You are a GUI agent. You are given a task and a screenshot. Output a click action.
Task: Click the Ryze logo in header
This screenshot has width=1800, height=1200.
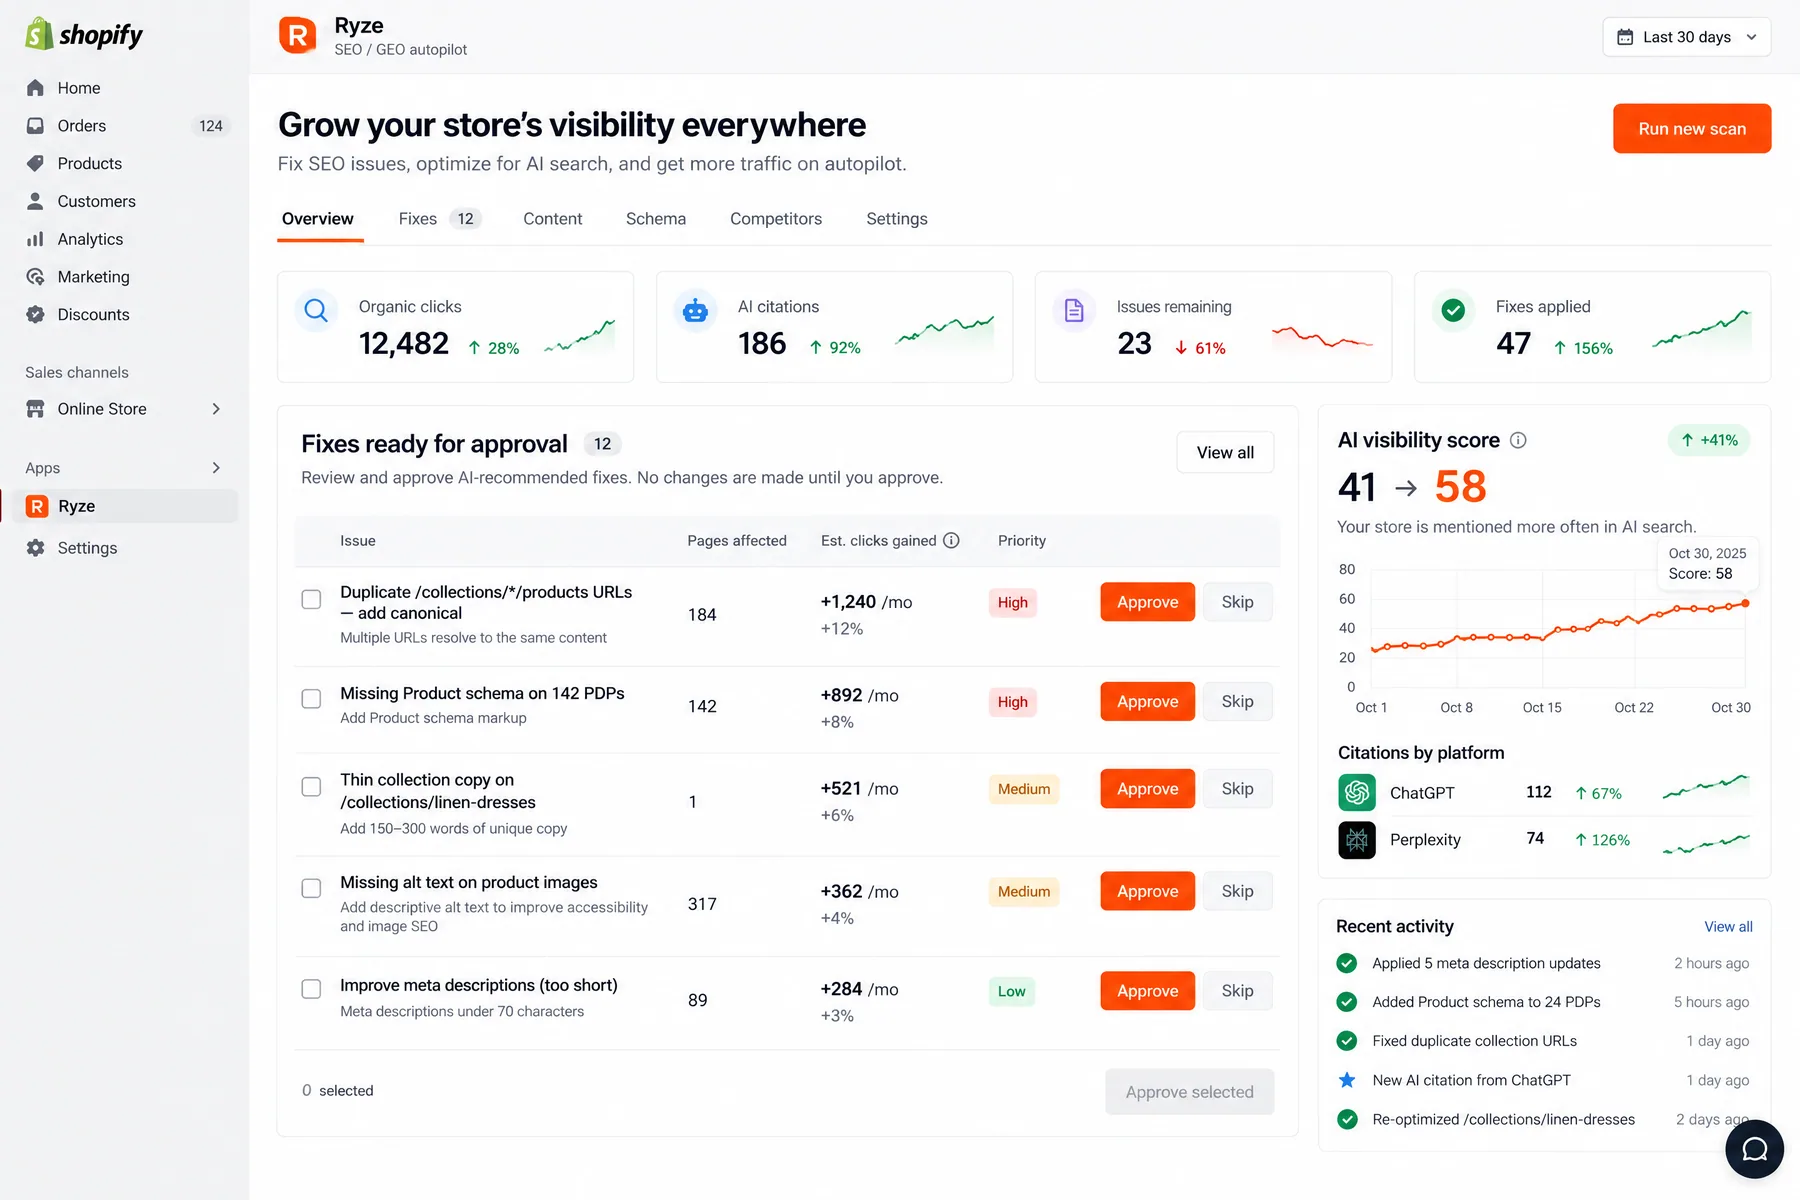pyautogui.click(x=297, y=36)
